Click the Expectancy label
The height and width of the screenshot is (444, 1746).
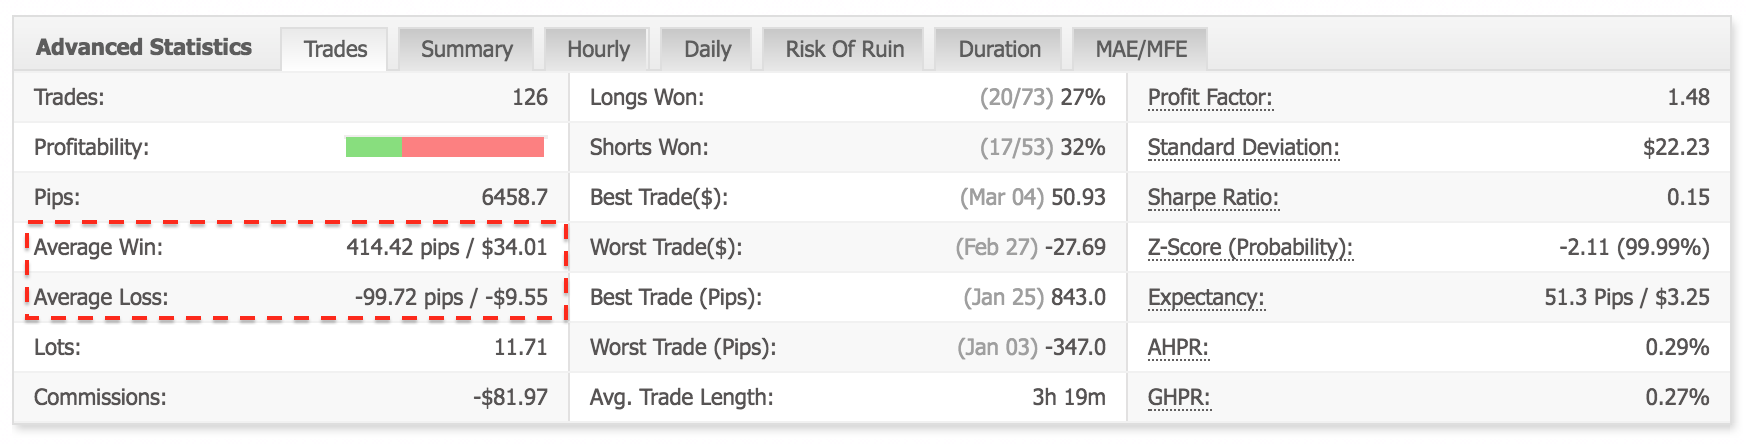1206,298
